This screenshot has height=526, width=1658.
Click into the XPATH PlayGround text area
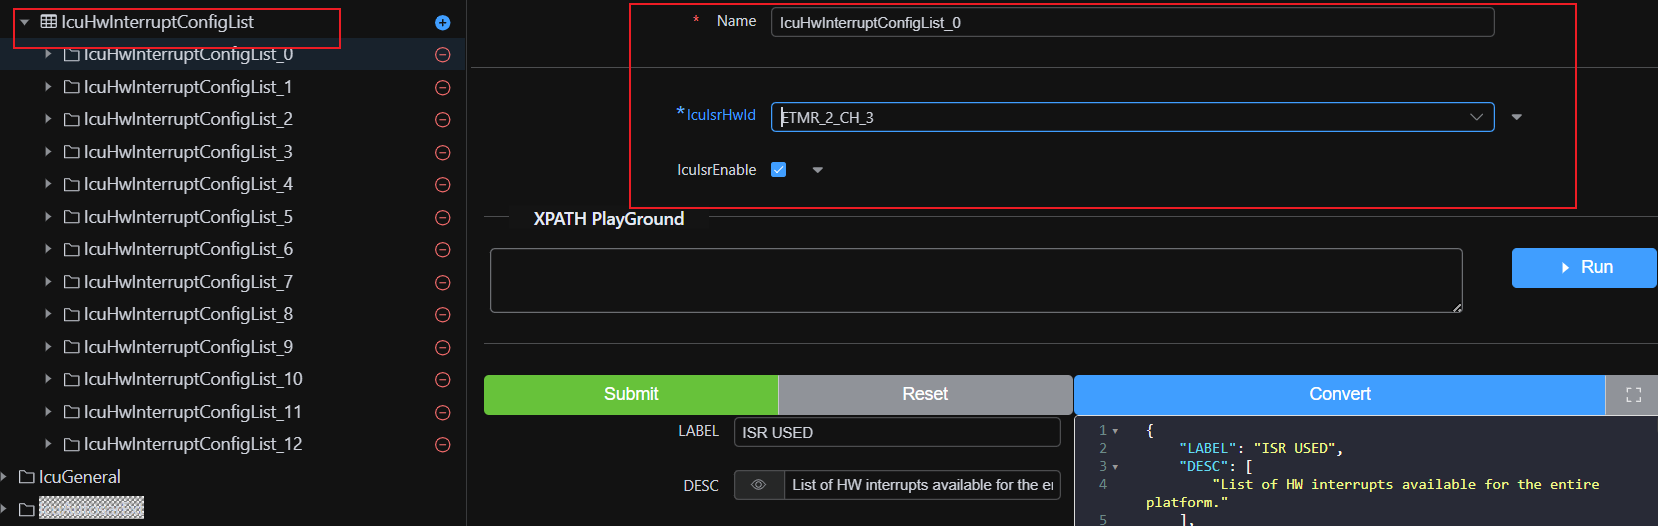[975, 280]
